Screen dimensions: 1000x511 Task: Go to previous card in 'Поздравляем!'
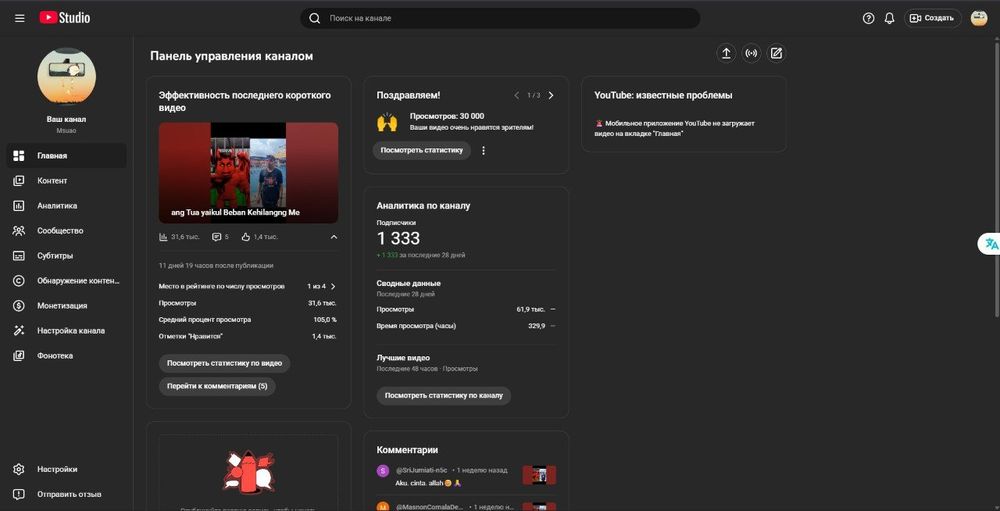click(x=517, y=95)
